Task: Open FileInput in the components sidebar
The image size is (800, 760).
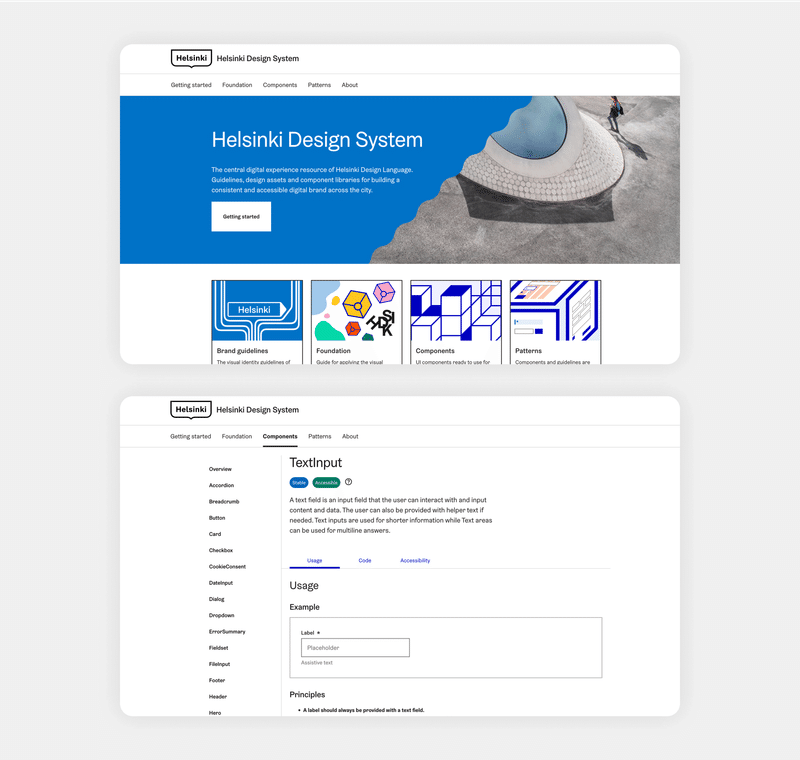Action: [x=219, y=665]
